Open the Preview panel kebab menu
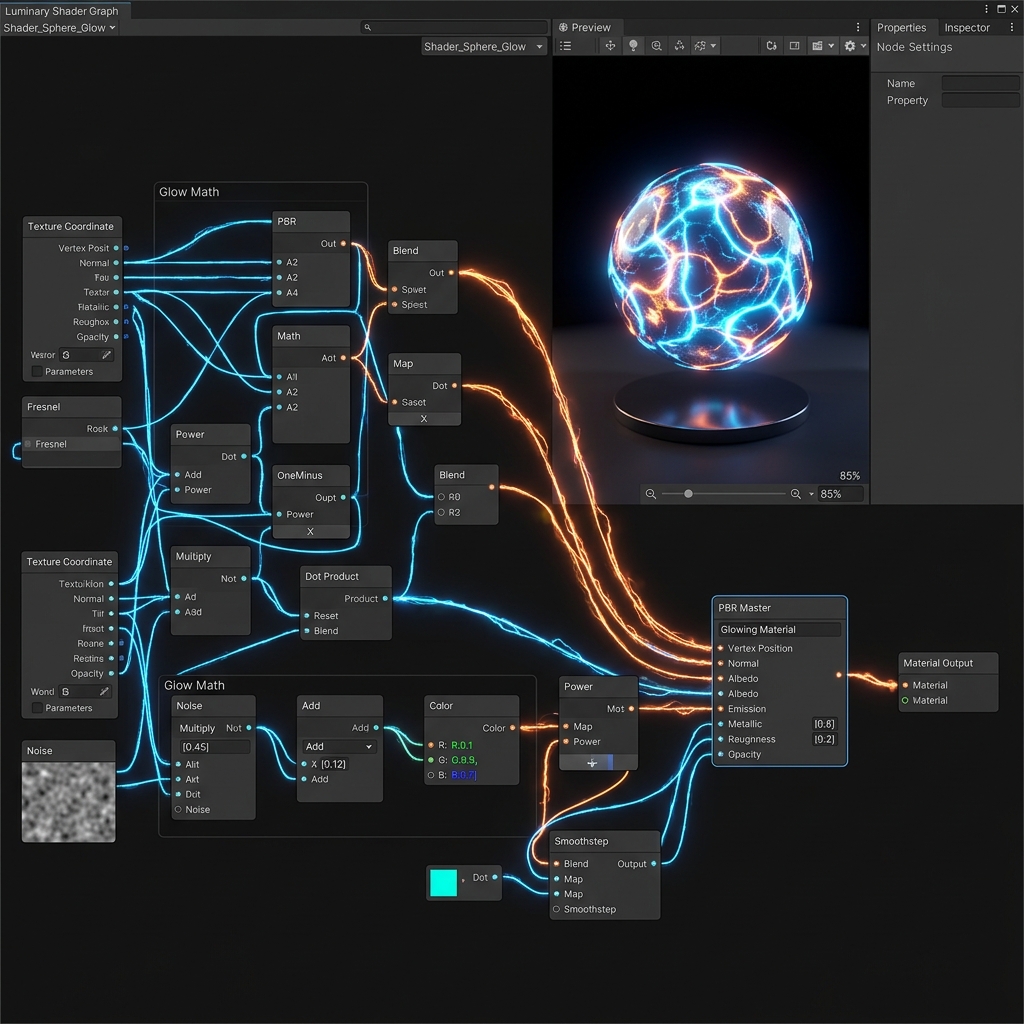 [857, 27]
